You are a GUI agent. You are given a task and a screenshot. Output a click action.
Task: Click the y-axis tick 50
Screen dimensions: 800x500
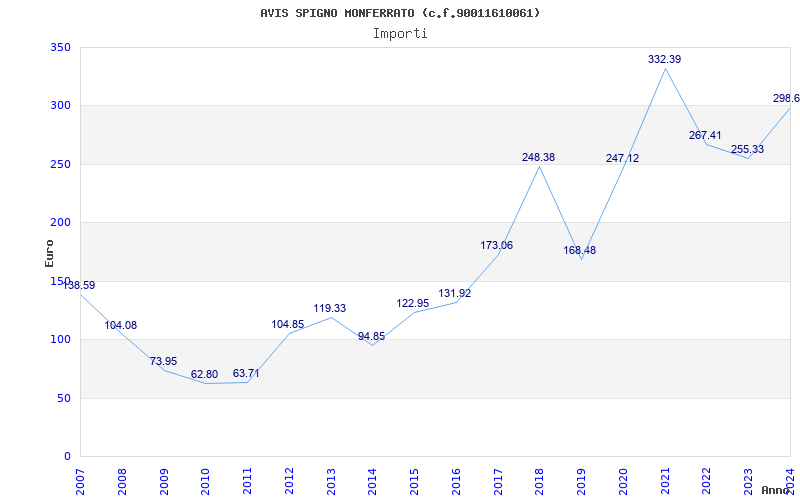[x=63, y=398]
